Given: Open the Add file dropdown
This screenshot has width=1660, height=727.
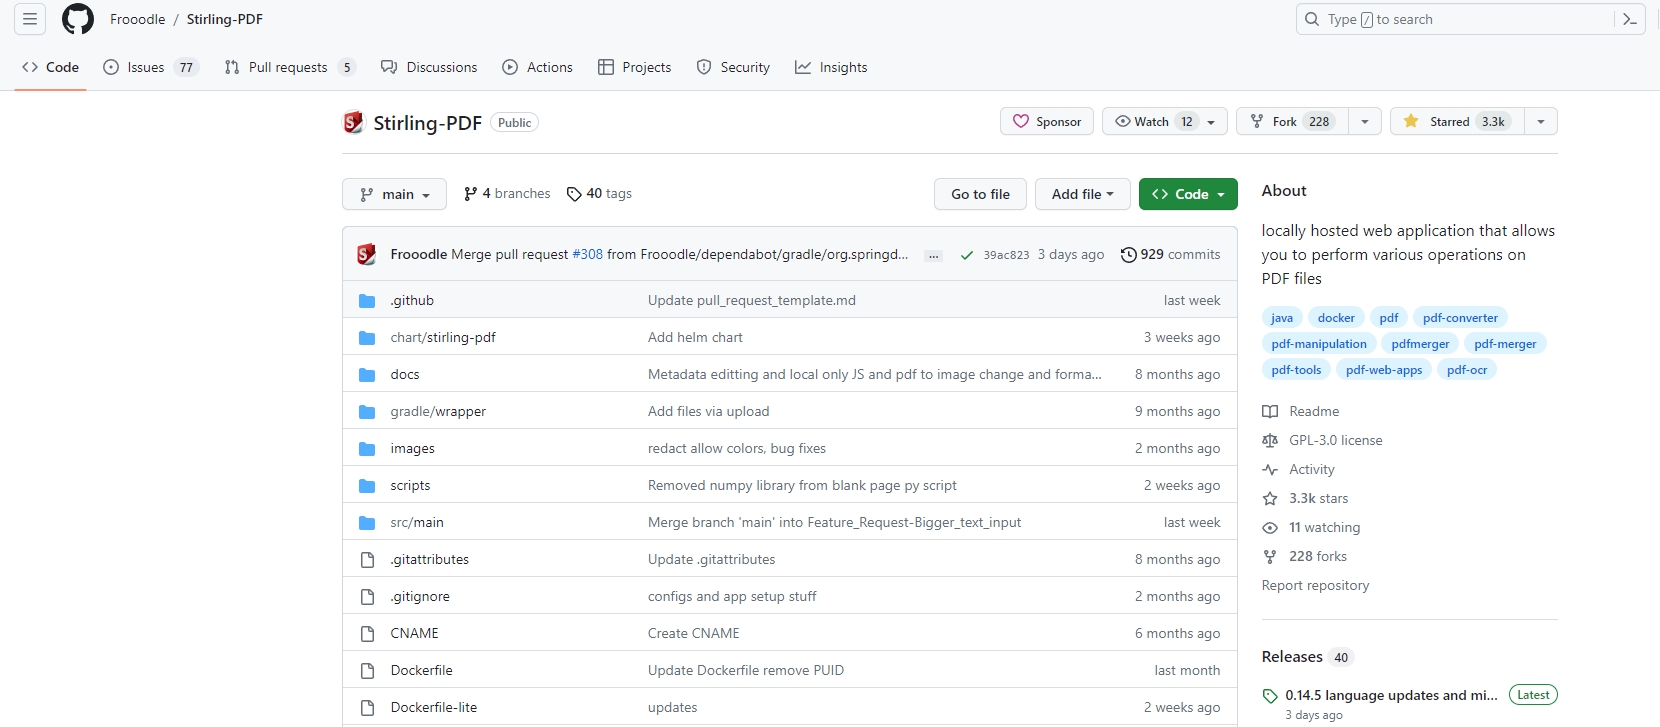Looking at the screenshot, I should (x=1082, y=194).
